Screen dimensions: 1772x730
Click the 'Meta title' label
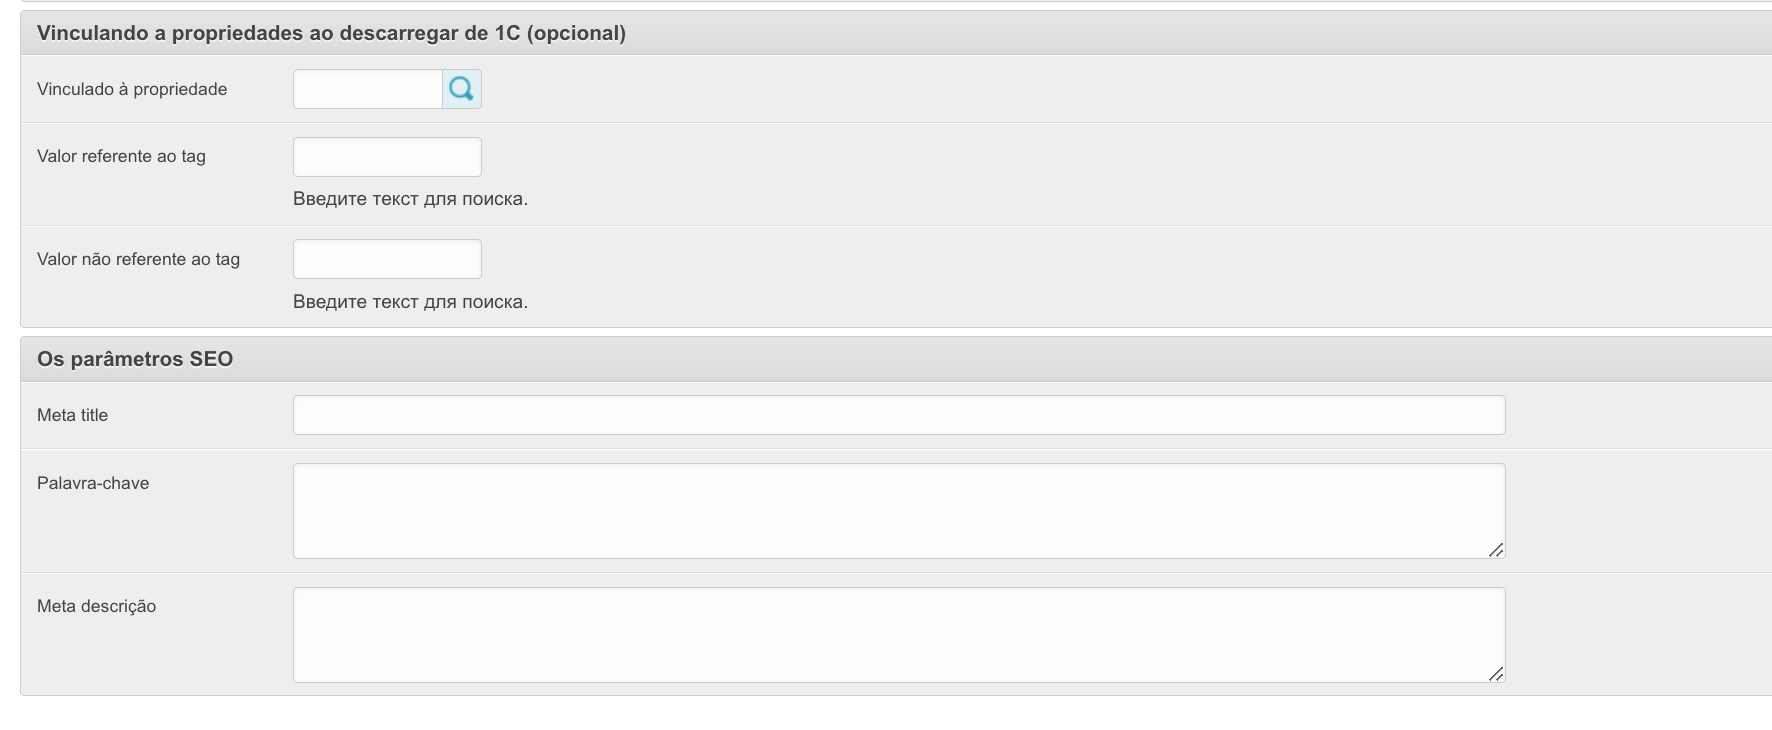[x=72, y=415]
